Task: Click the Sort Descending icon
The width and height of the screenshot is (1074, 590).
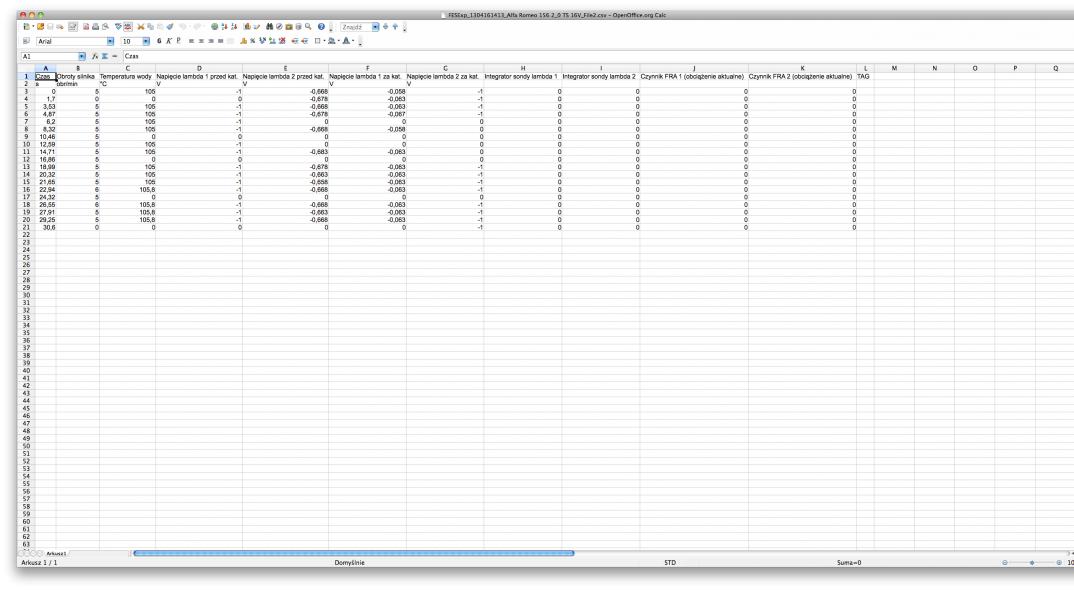Action: tap(234, 27)
